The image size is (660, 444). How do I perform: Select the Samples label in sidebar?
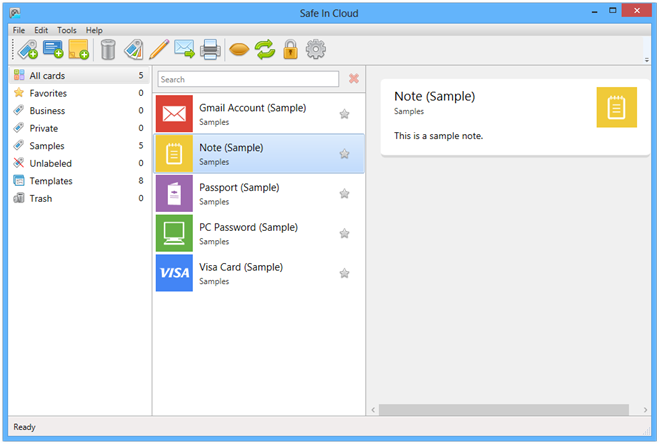tap(79, 146)
